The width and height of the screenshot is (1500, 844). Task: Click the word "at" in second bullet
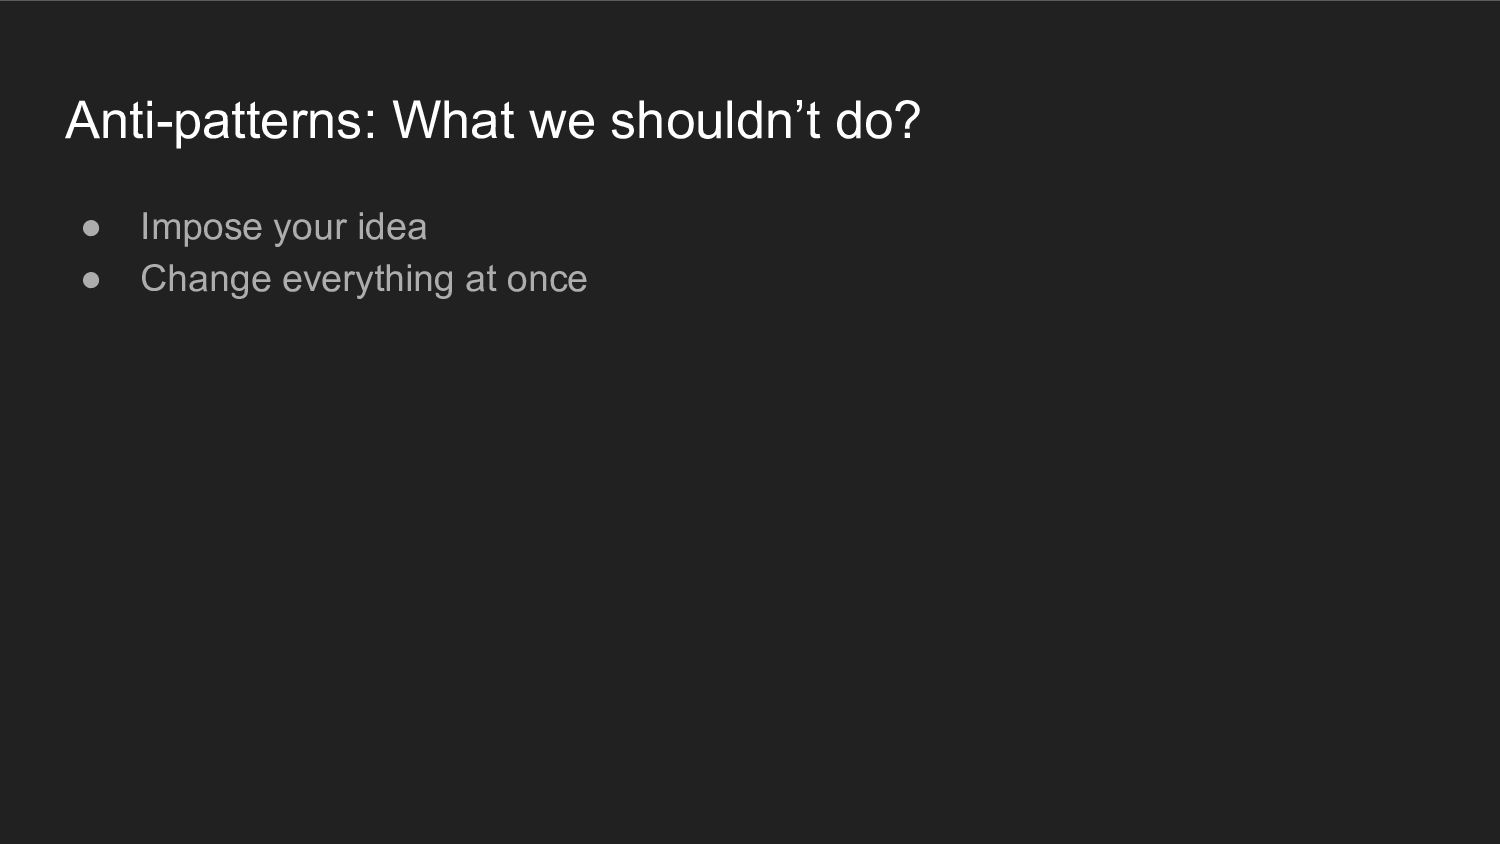coord(480,279)
